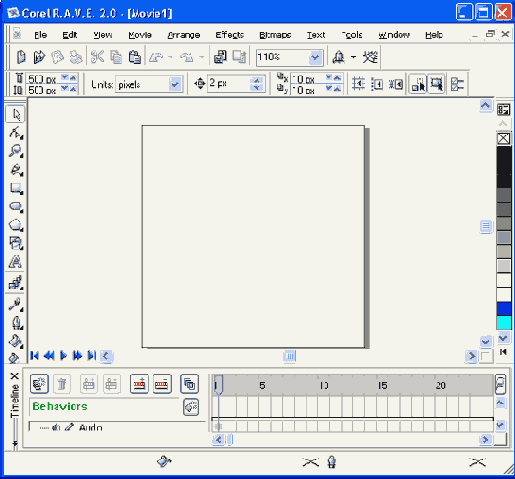Jump to the last frame

tap(92, 356)
